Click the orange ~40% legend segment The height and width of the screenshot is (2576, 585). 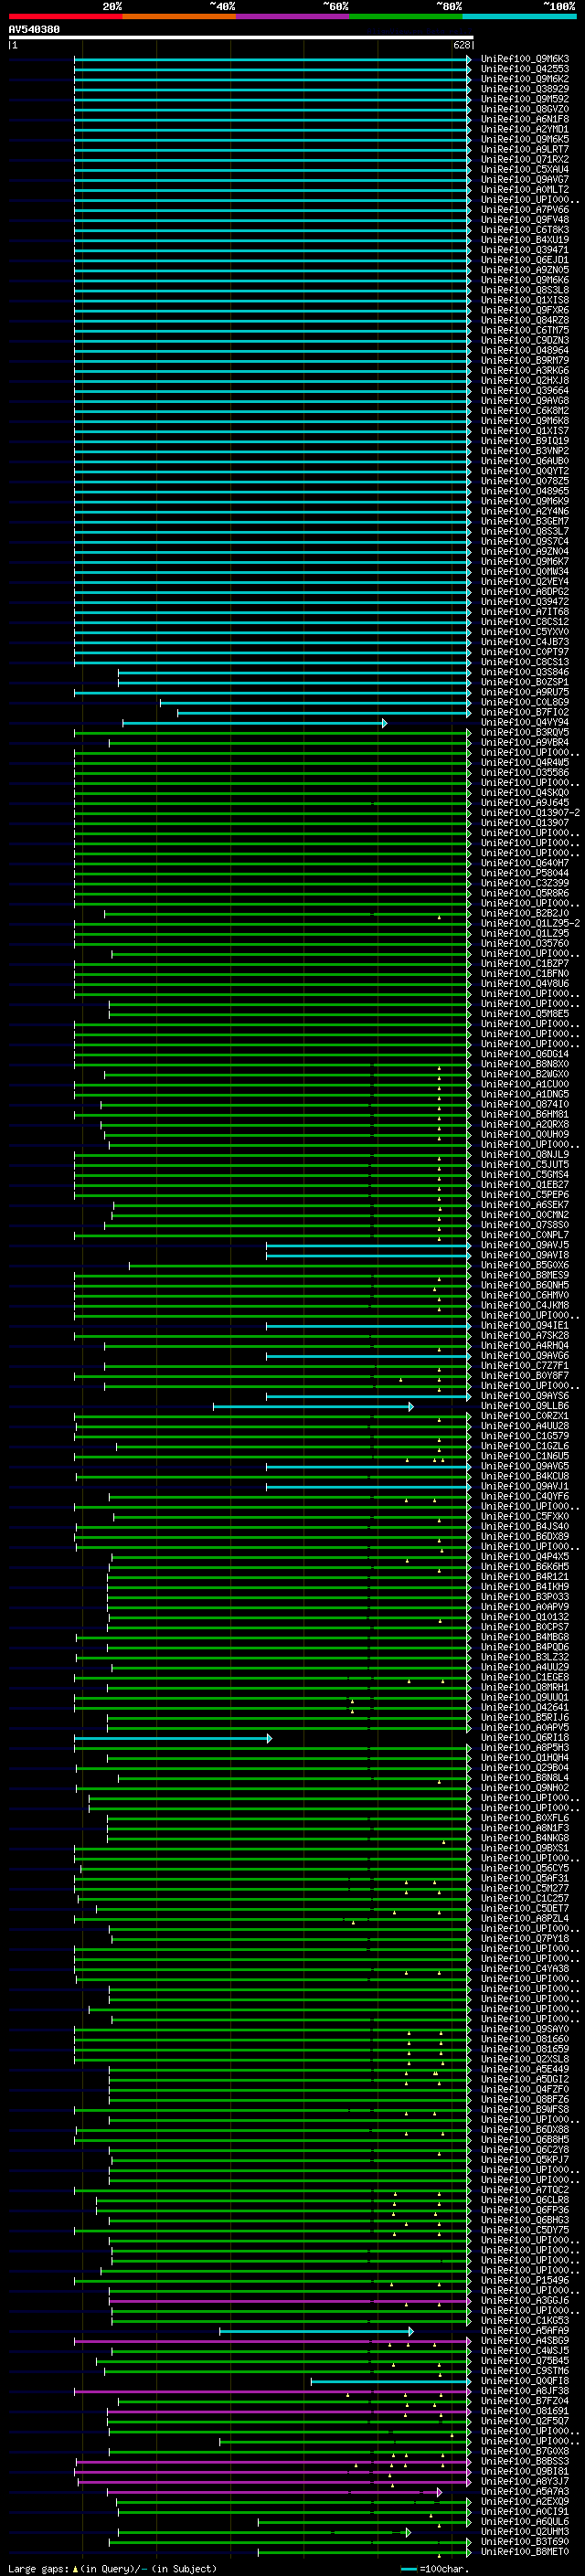point(179,16)
